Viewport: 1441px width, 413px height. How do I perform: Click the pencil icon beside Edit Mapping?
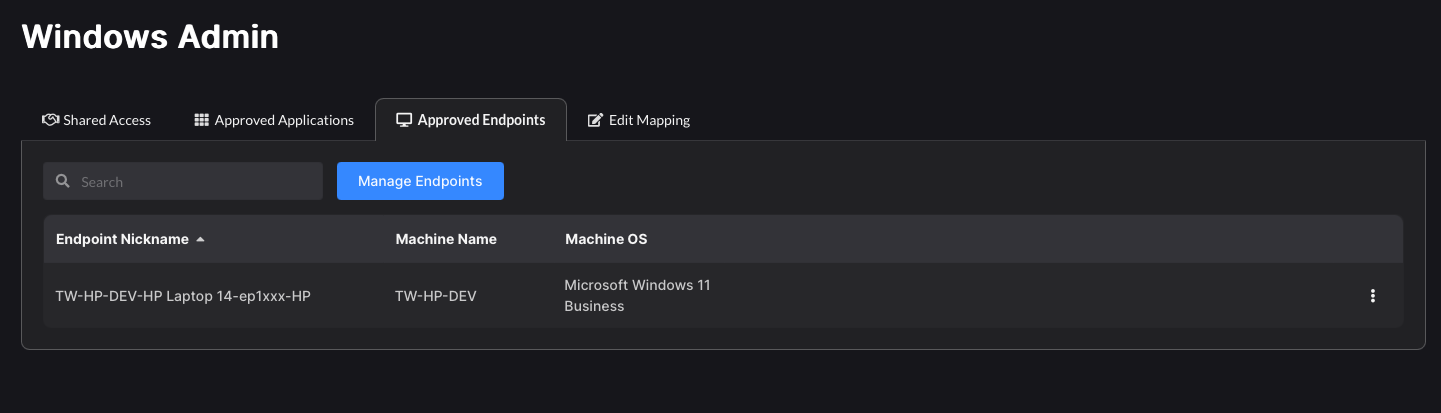(x=595, y=120)
